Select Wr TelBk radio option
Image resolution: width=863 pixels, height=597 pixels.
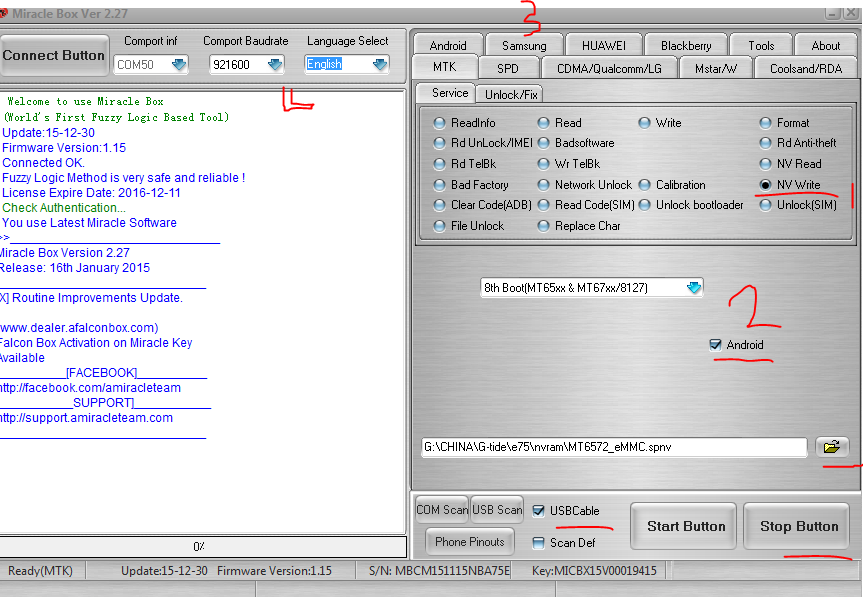[569, 164]
